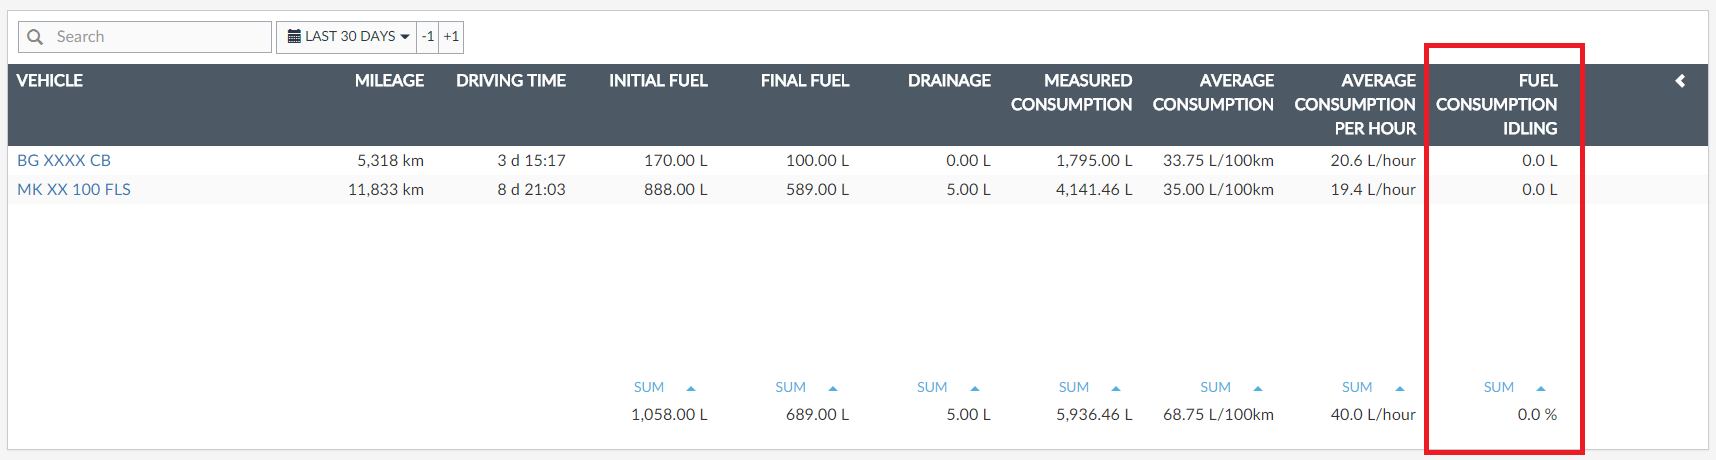Sort by the Mileage column header
The width and height of the screenshot is (1716, 460).
click(389, 81)
